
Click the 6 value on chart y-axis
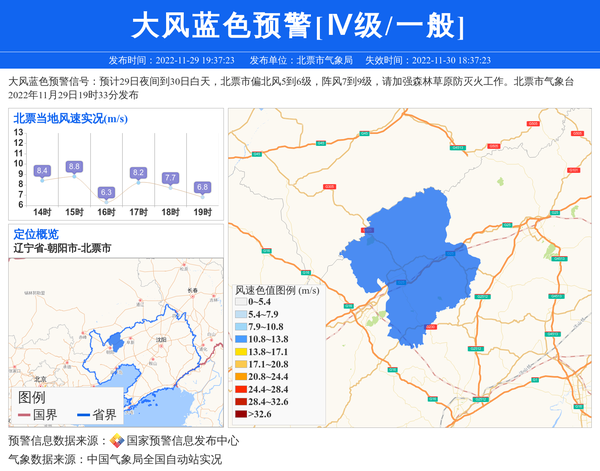point(21,205)
